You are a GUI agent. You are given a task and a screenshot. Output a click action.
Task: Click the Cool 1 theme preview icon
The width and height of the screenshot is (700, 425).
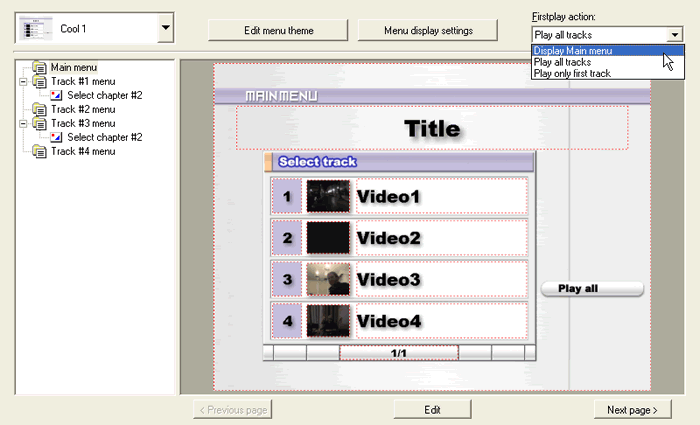point(36,29)
